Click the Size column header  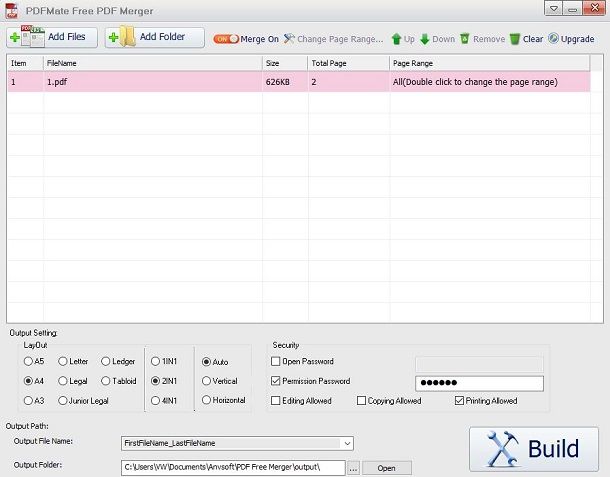coord(285,63)
